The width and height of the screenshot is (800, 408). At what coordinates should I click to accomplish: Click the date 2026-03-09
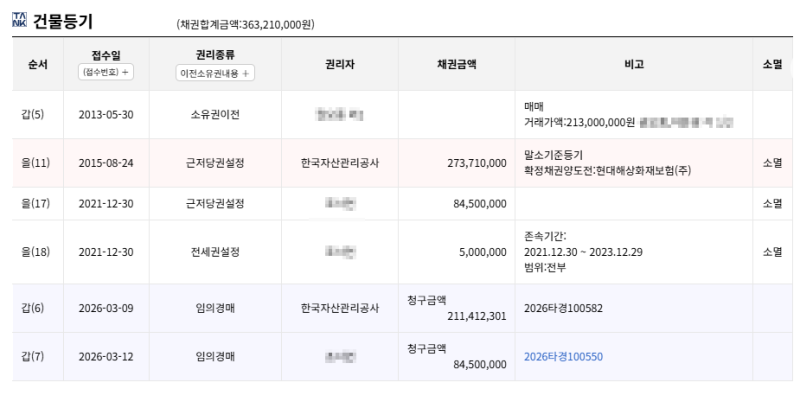[106, 309]
